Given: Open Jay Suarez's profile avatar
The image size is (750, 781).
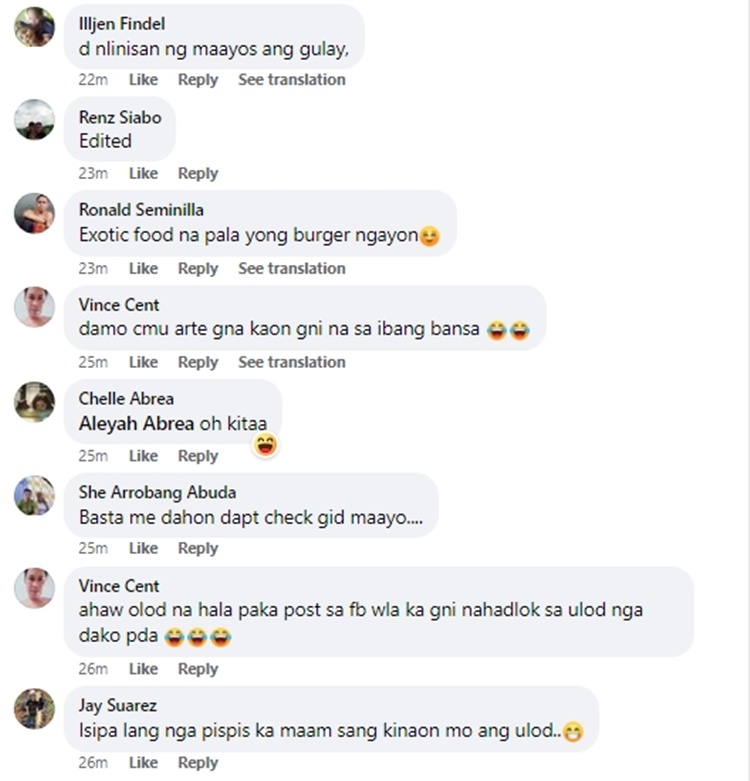Looking at the screenshot, I should 34,709.
